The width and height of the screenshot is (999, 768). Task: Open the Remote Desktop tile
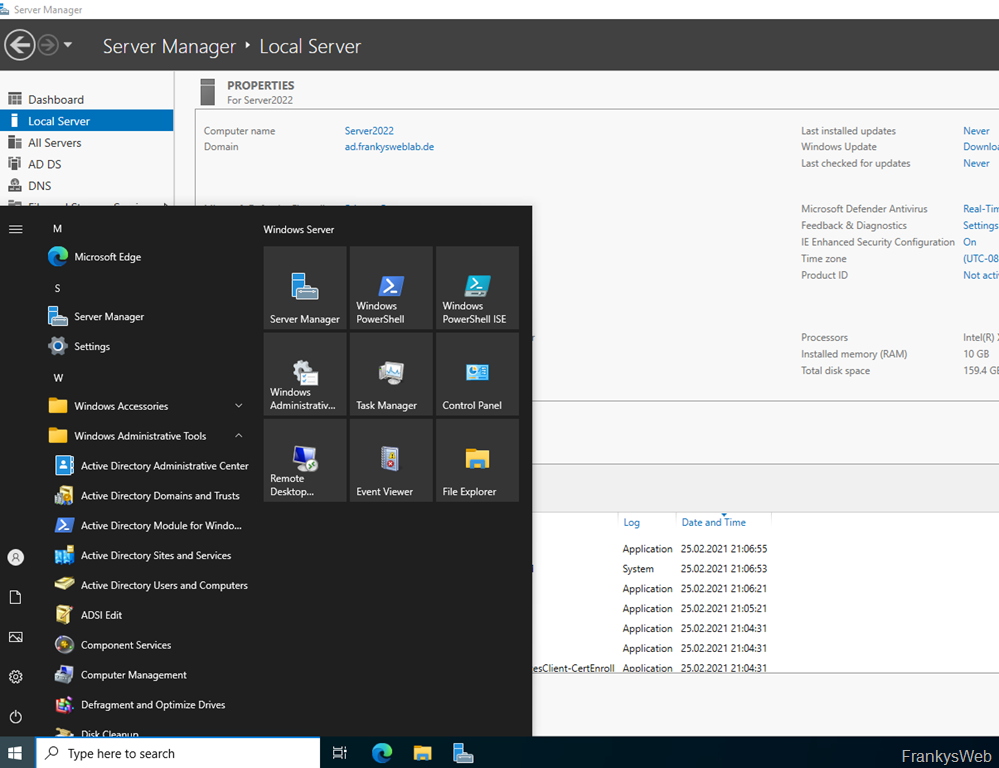305,460
